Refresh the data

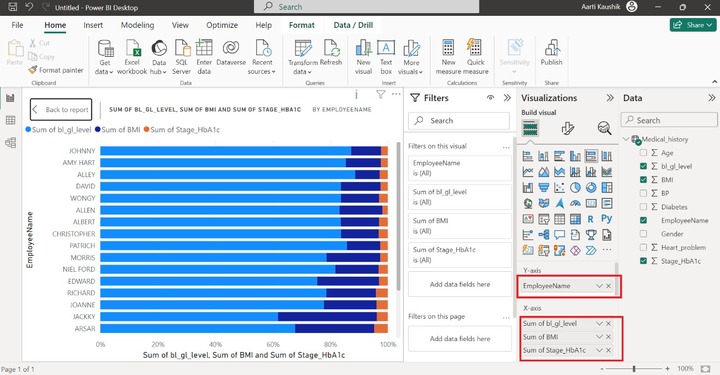(331, 52)
